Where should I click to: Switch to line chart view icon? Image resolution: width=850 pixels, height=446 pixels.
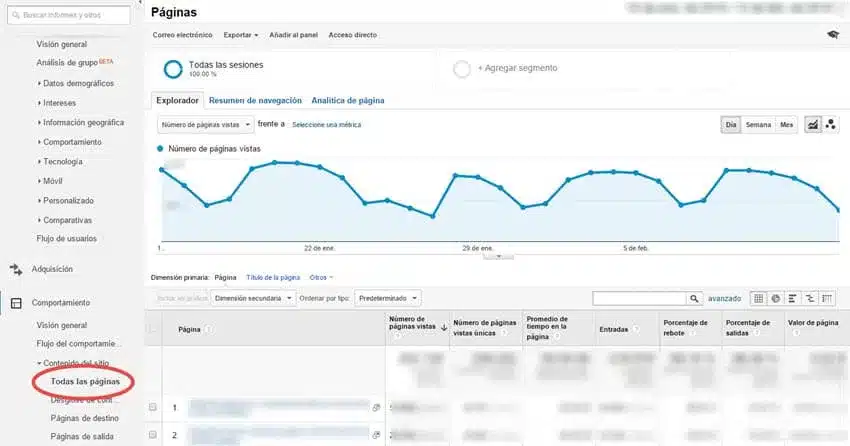tap(813, 125)
